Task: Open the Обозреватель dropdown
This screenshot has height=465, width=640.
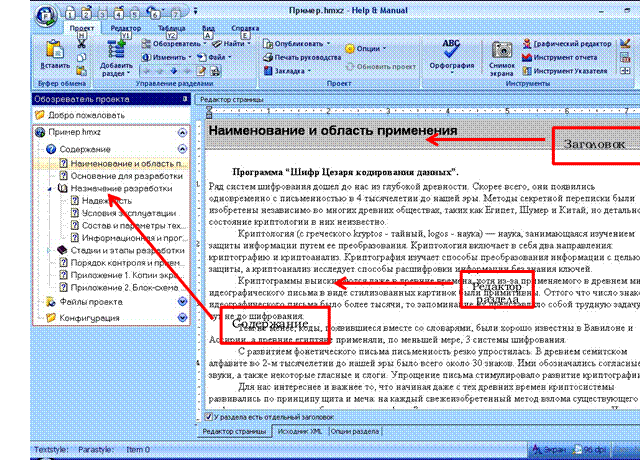Action: coord(173,44)
